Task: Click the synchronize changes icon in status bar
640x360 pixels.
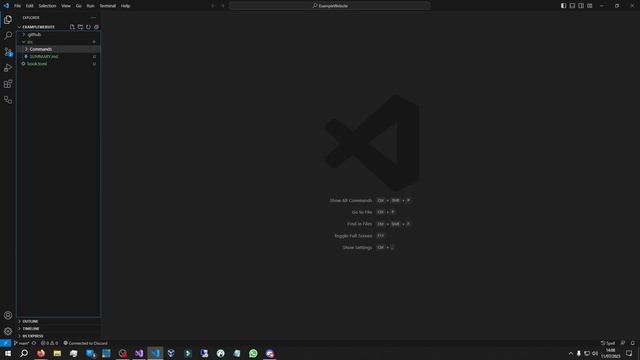Action: [x=34, y=343]
